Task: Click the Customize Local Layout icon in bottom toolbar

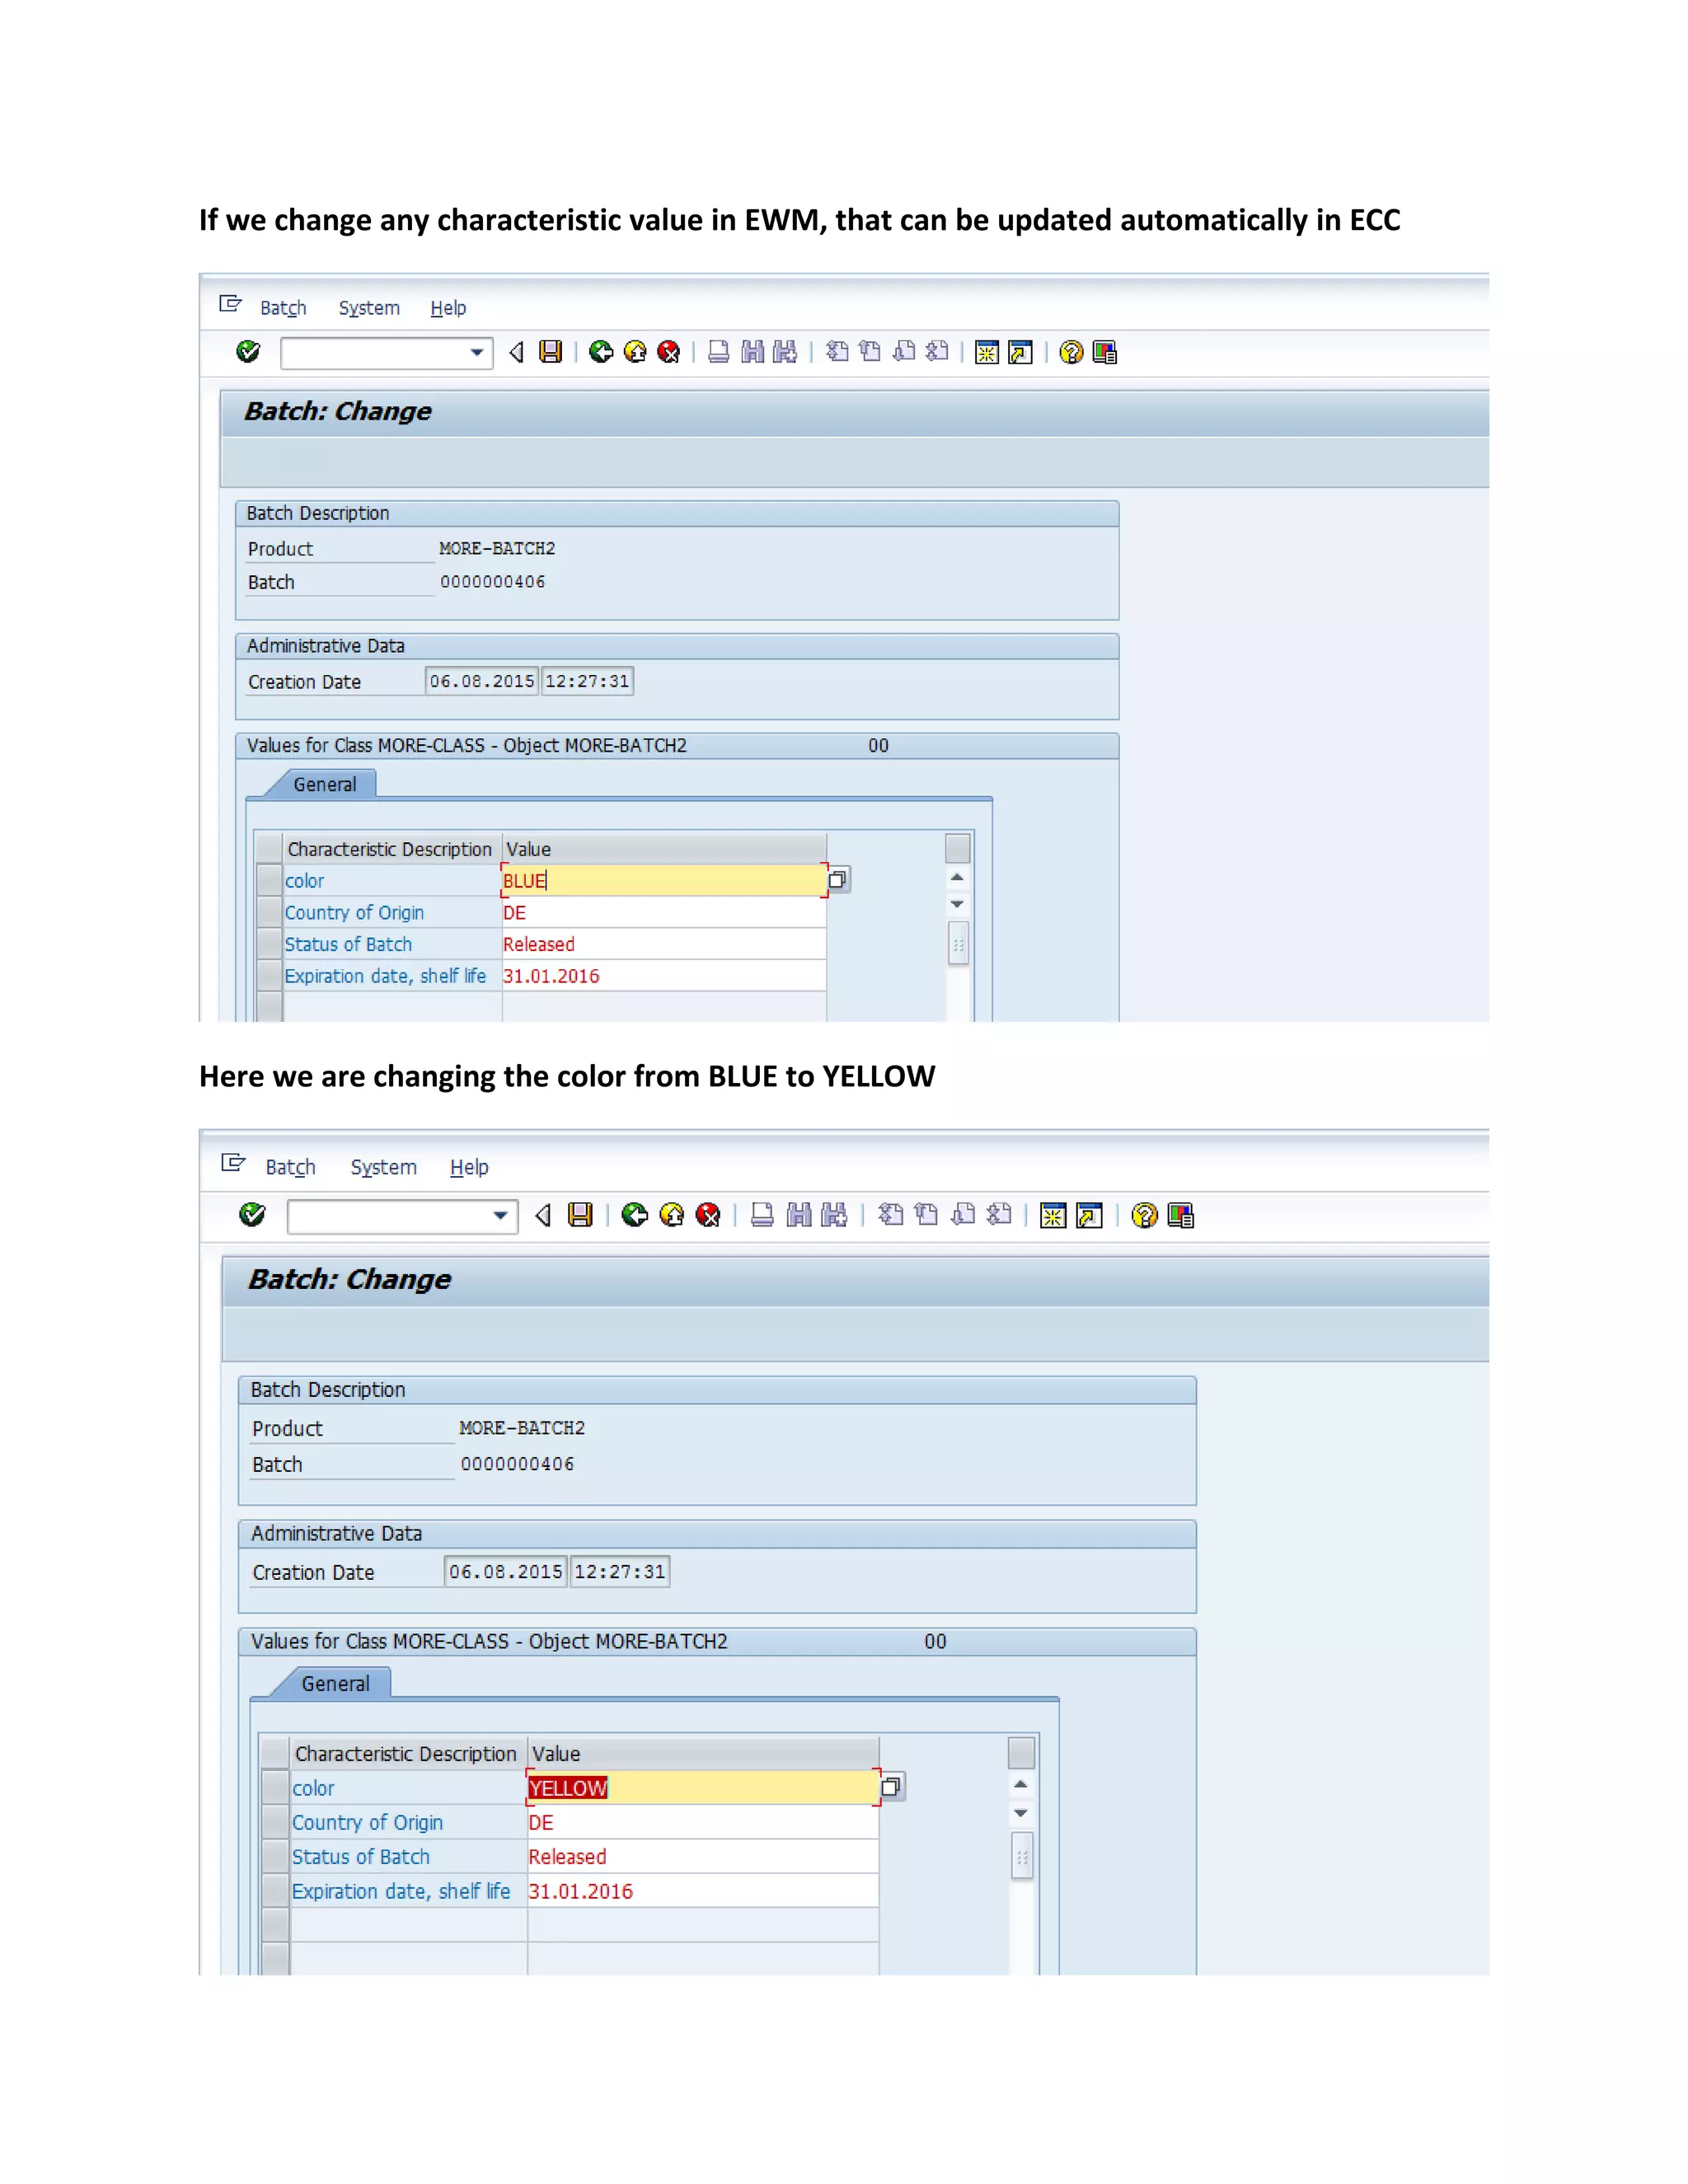Action: [x=1181, y=1215]
